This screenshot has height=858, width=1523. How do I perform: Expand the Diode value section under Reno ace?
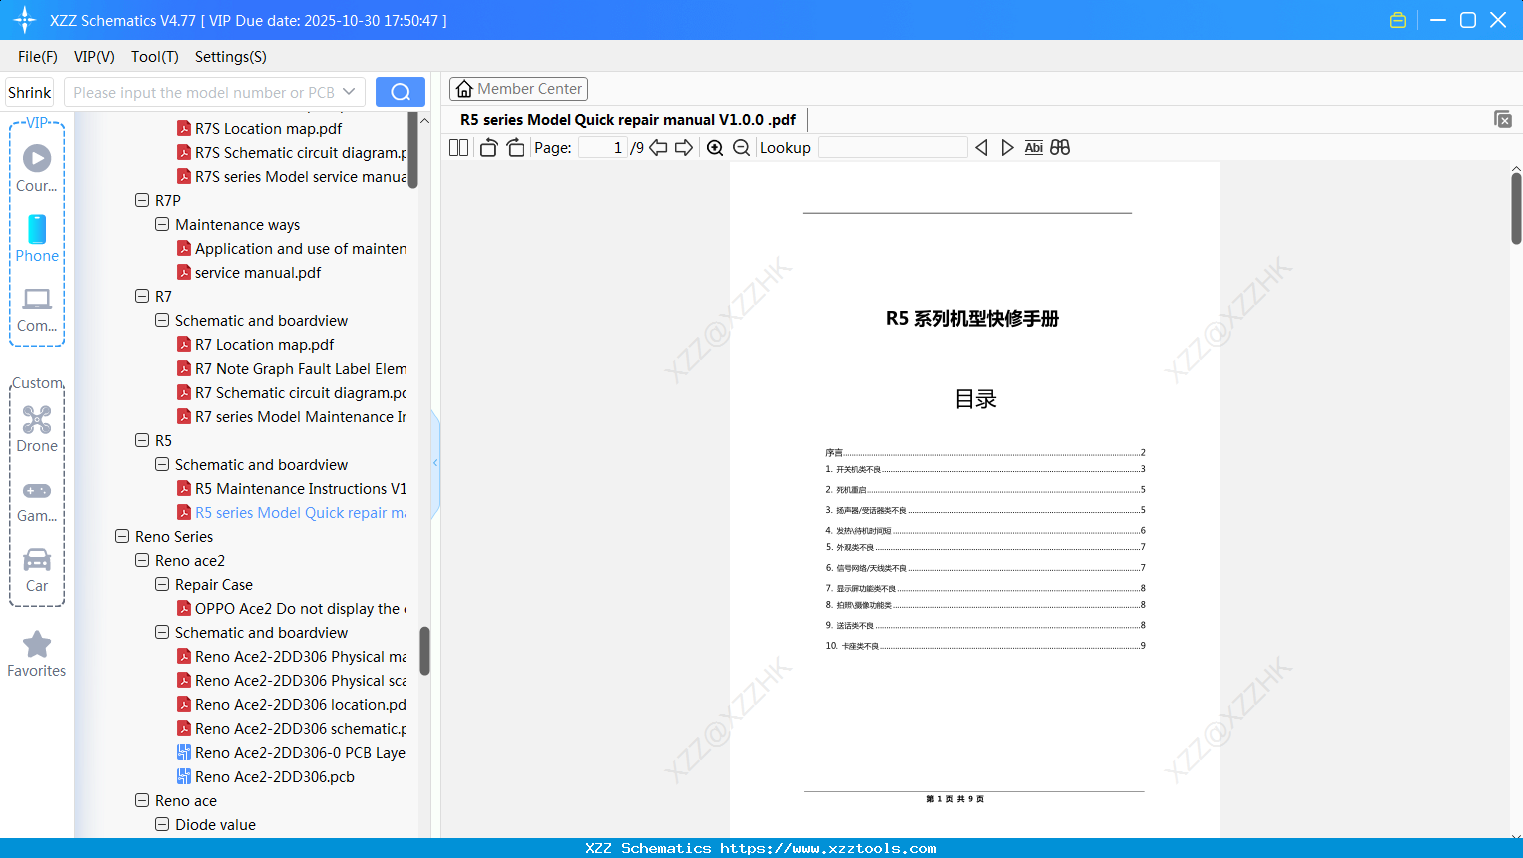coord(161,824)
